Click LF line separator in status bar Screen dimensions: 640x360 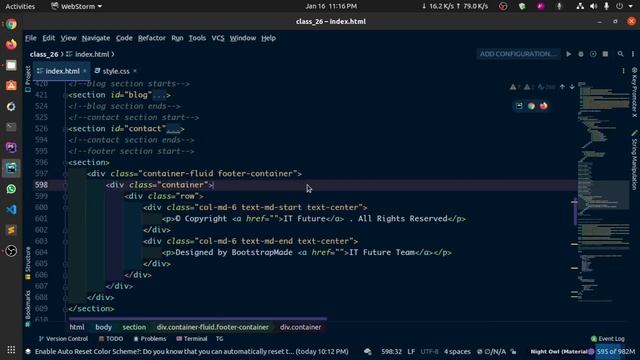tap(411, 351)
